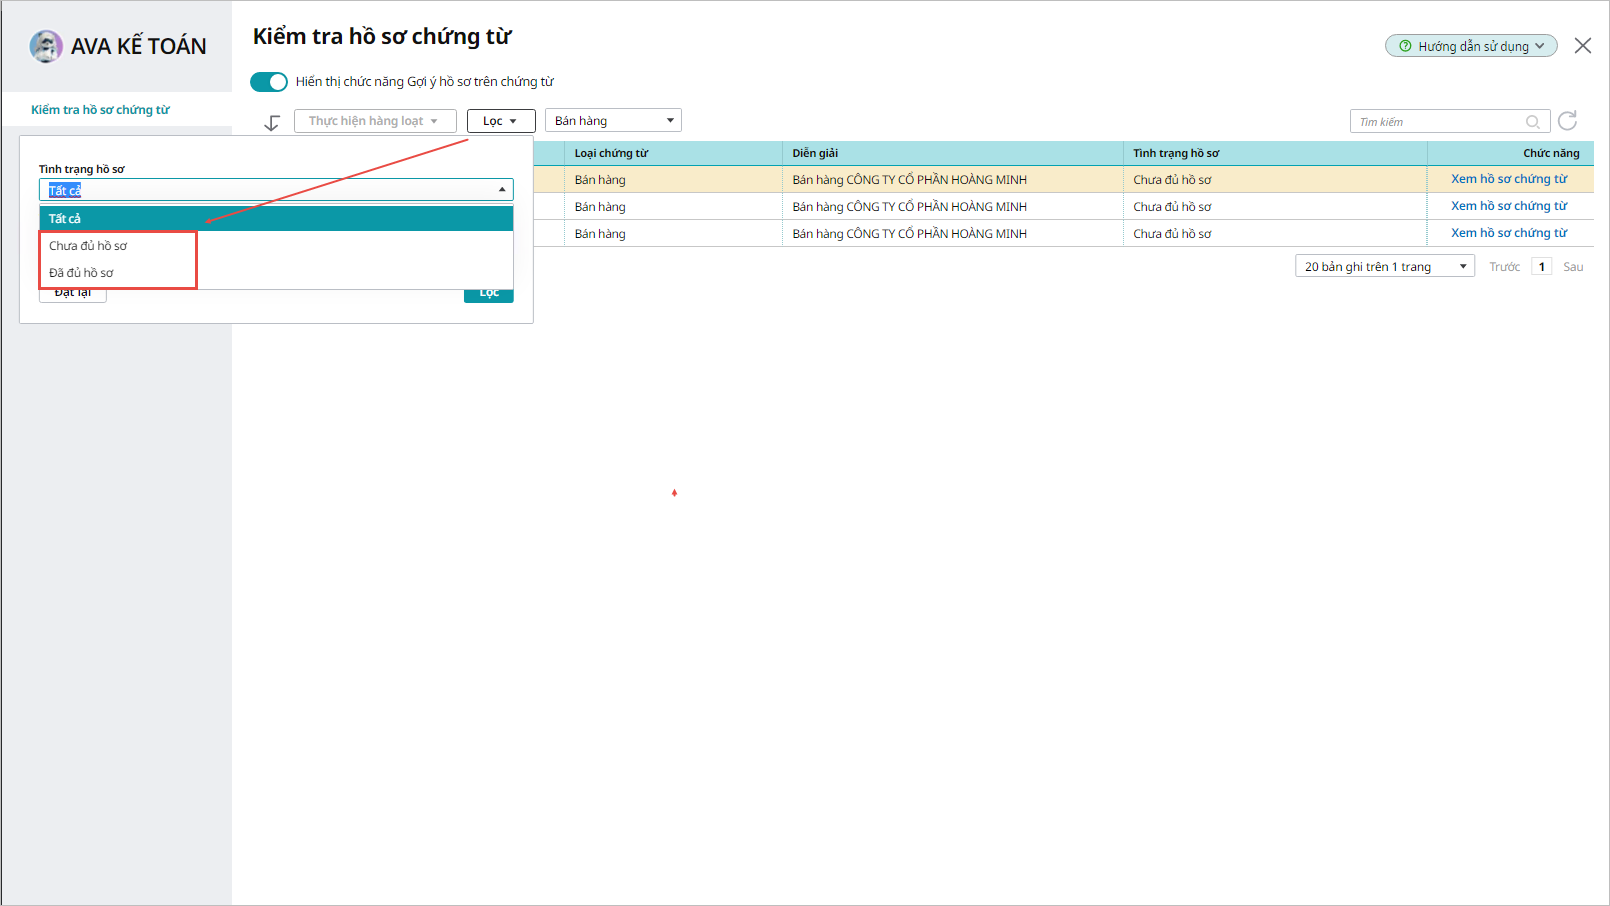Select Tất cả in status list
Viewport: 1610px width, 906px height.
coord(276,218)
